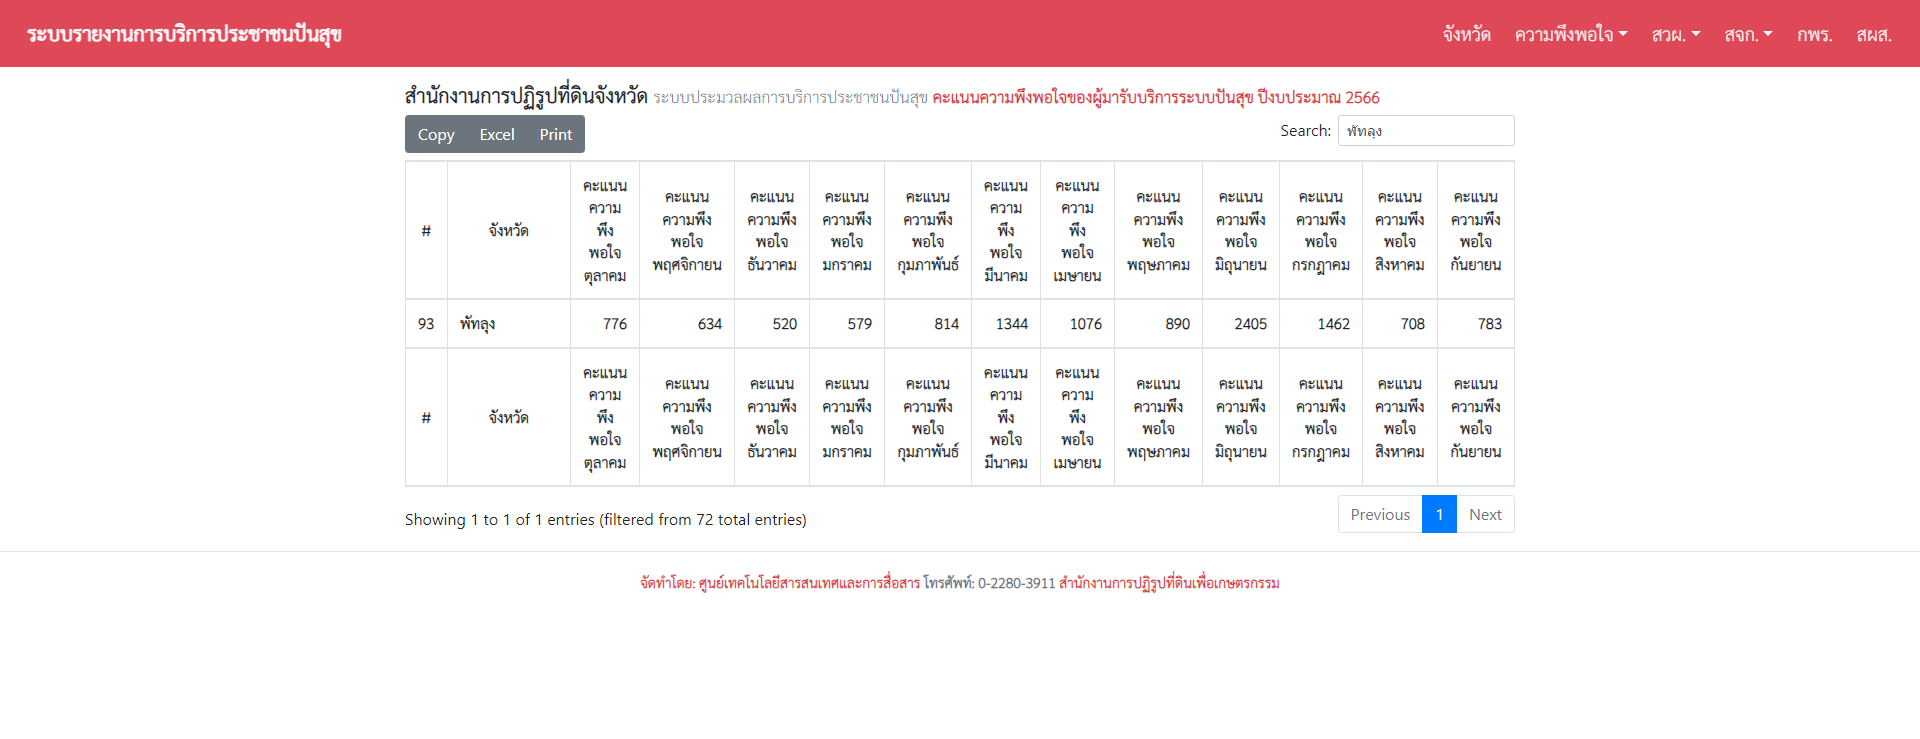
Task: Go to the Next page
Action: (x=1485, y=514)
